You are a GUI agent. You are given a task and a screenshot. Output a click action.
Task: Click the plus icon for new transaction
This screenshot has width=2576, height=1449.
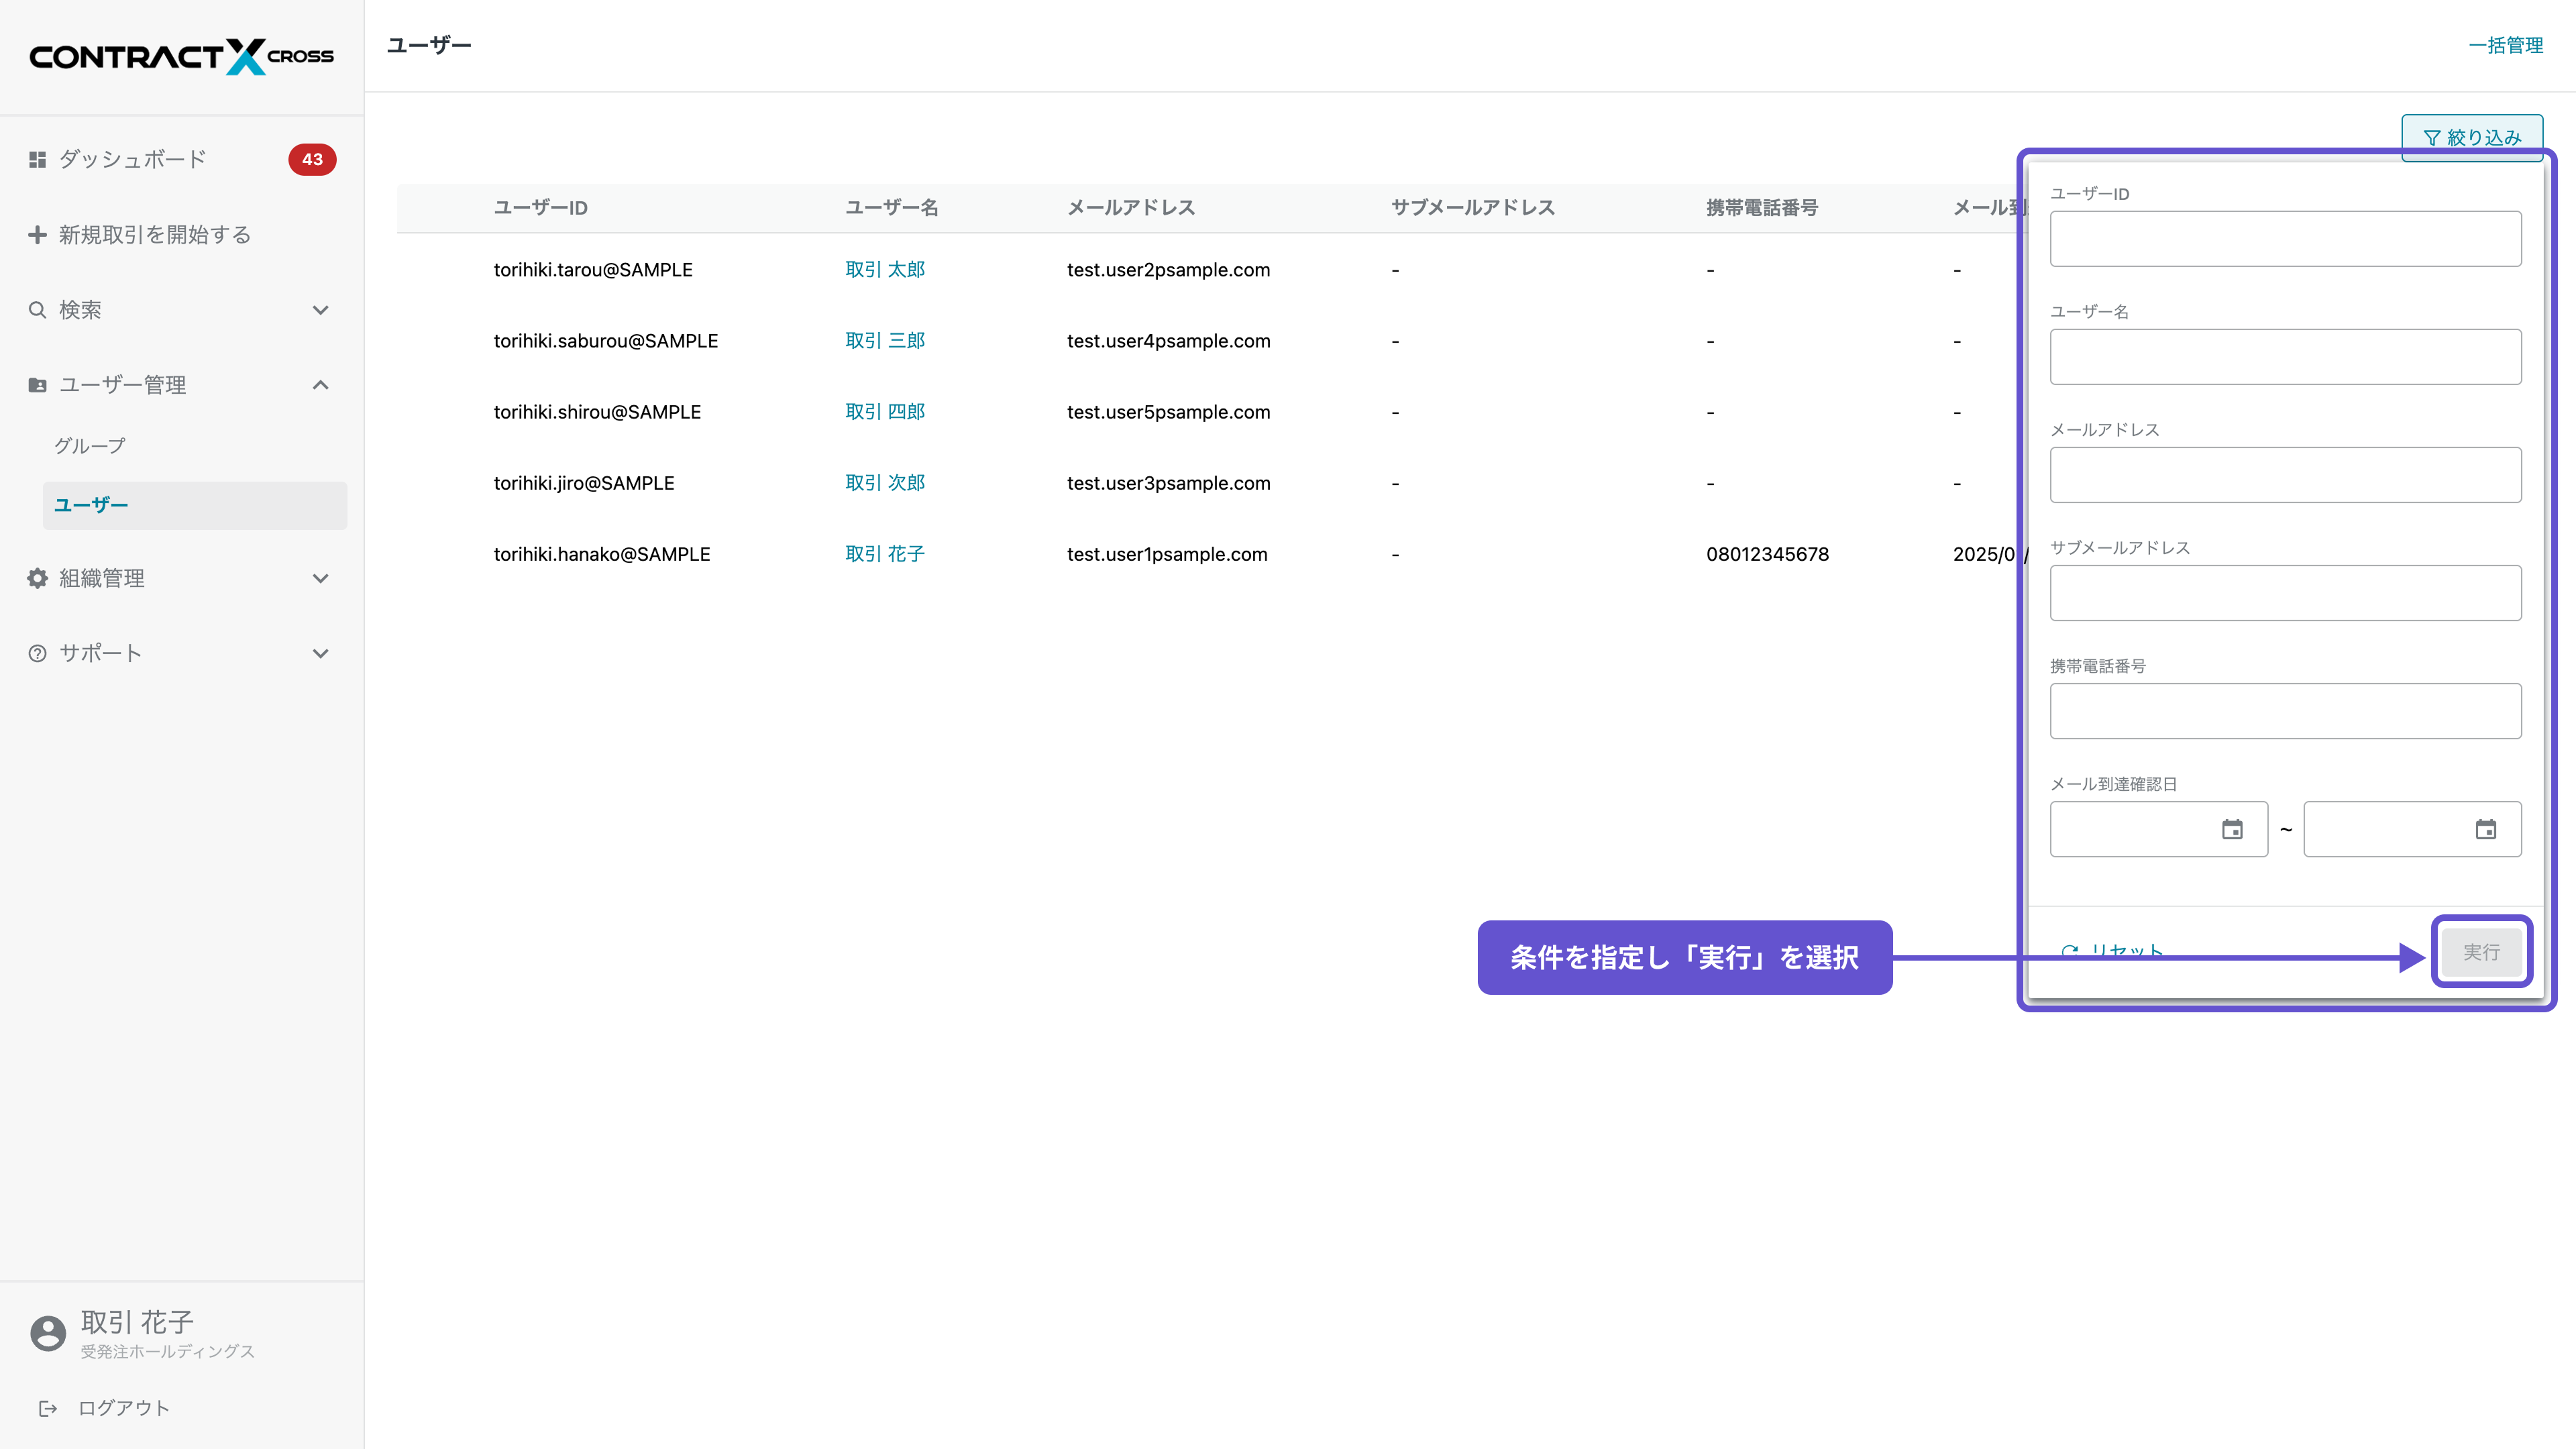click(37, 234)
